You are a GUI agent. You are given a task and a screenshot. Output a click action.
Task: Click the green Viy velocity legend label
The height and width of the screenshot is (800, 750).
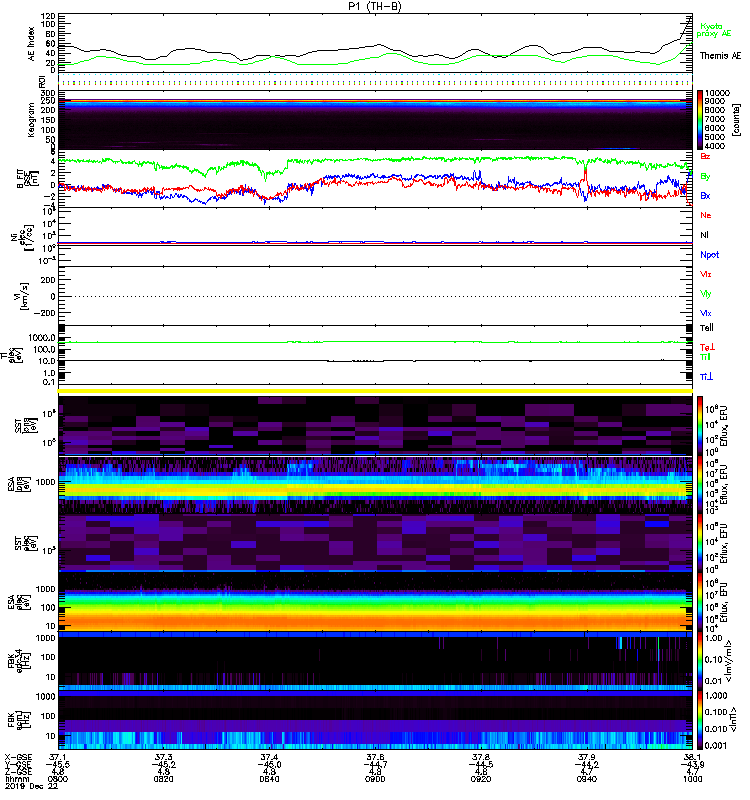(x=705, y=294)
